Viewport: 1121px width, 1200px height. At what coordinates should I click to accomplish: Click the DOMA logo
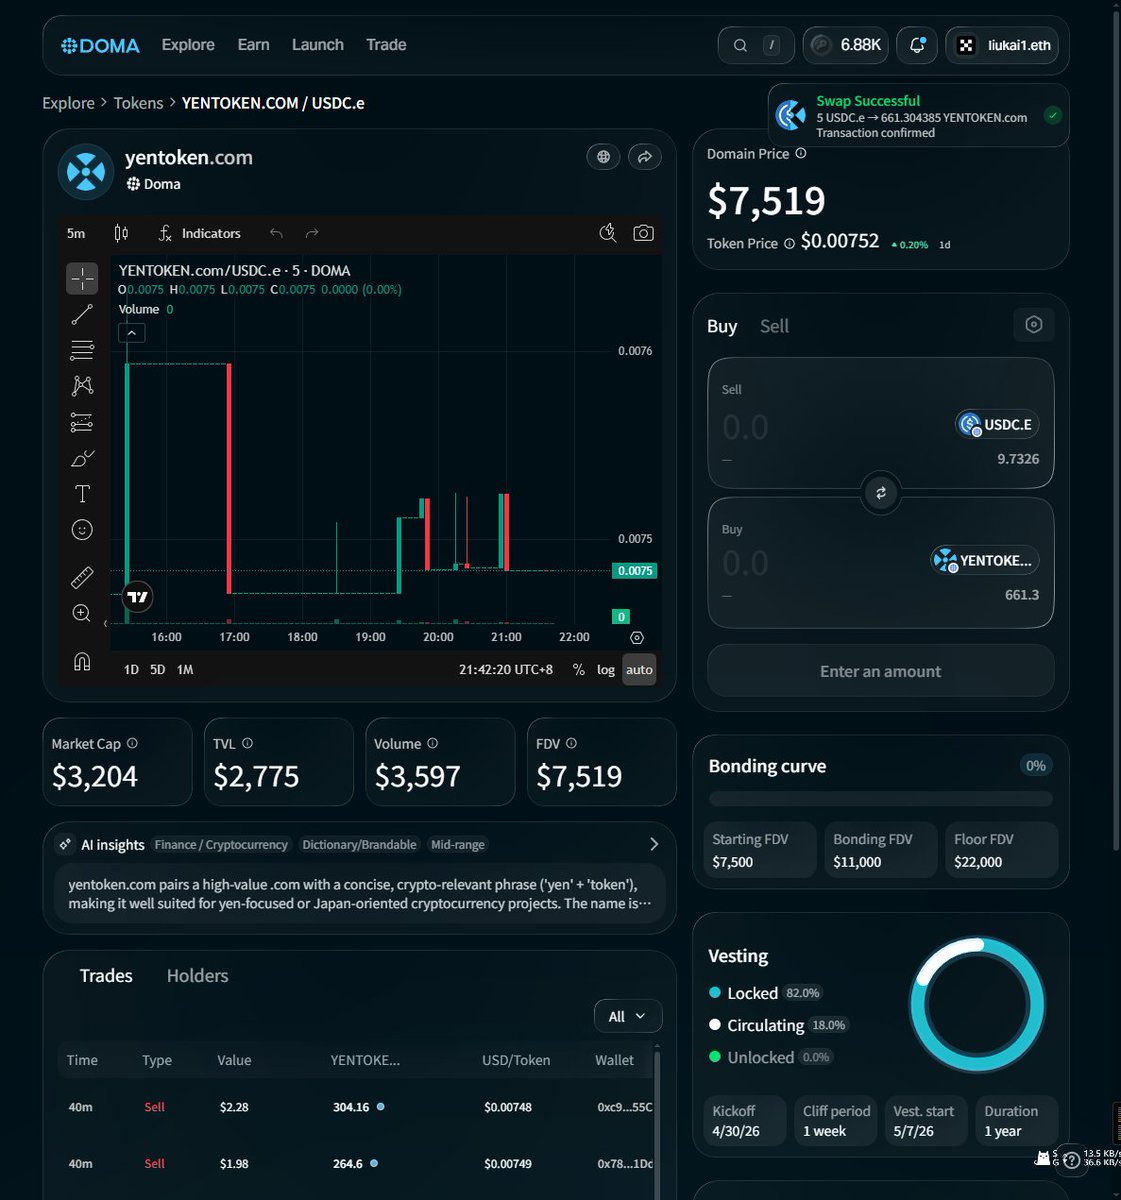coord(100,45)
